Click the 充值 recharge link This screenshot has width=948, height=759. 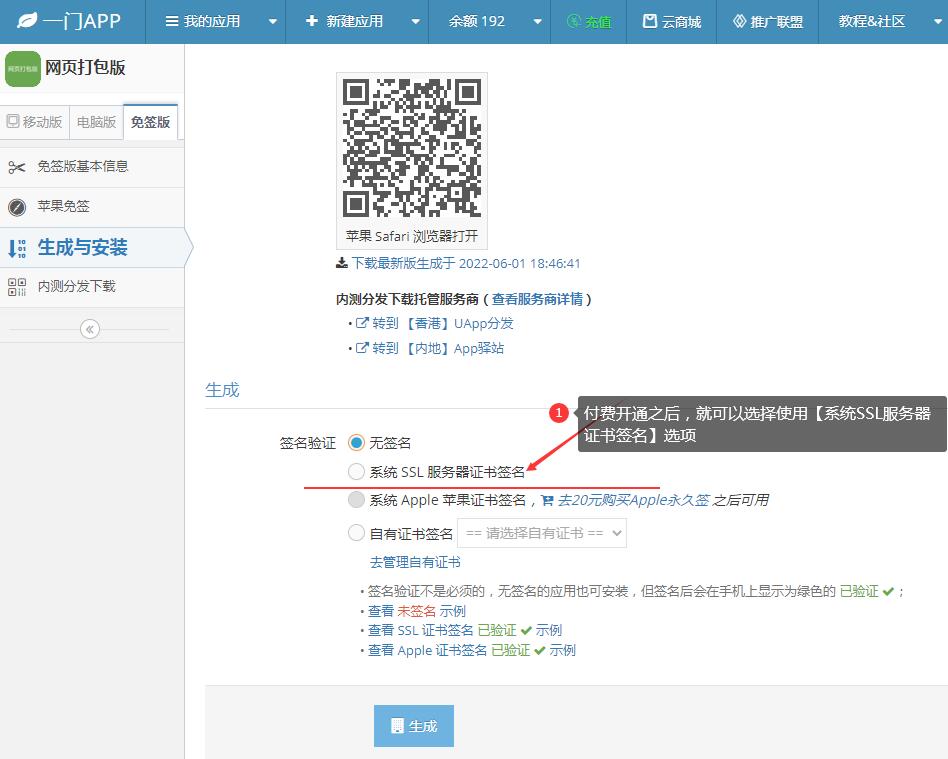[x=588, y=22]
